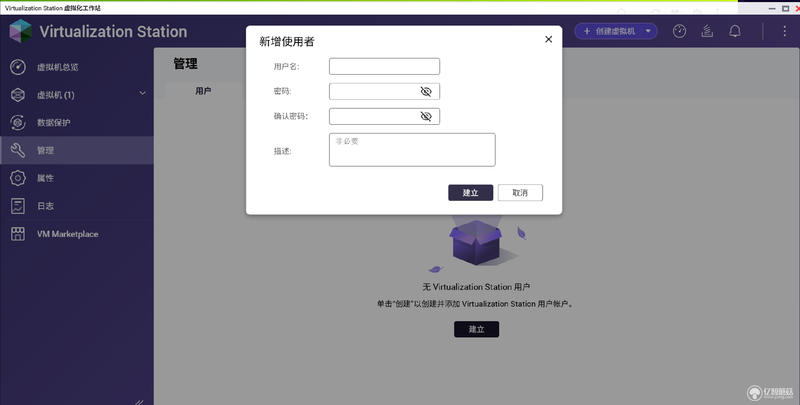
Task: Click the sidebar resize handle at bottom
Action: (139, 401)
